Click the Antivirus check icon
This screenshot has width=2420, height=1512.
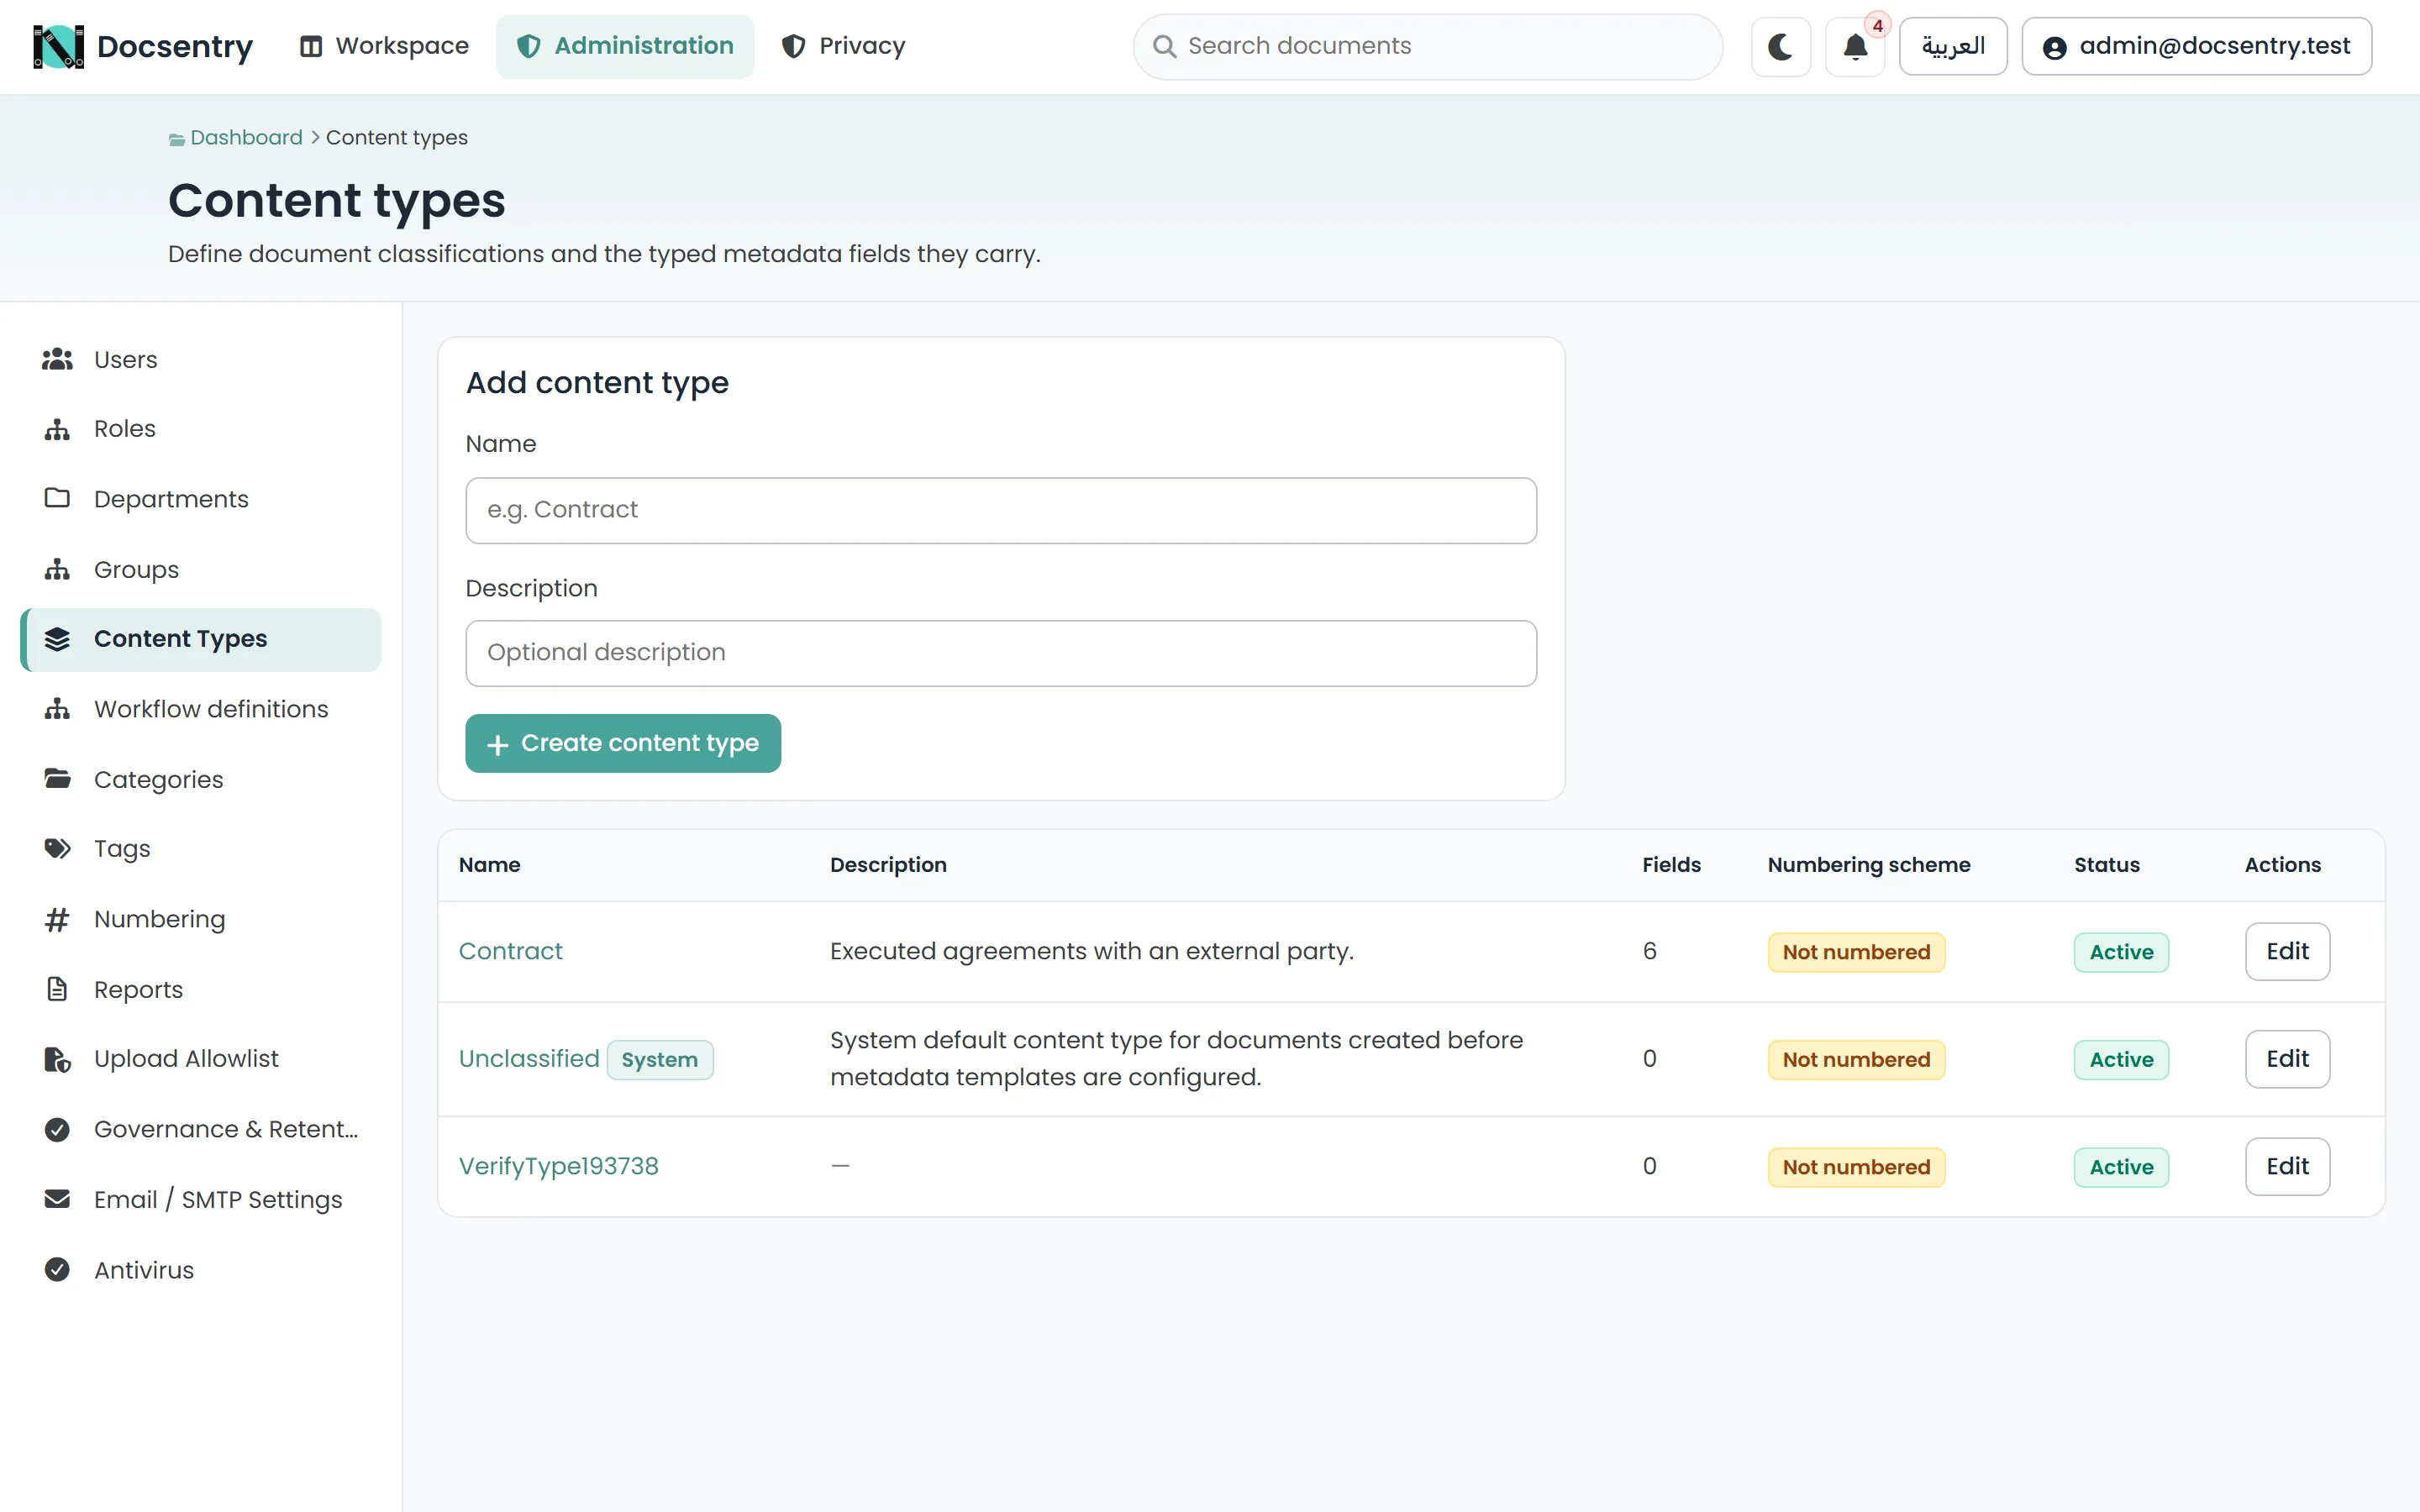tap(57, 1269)
